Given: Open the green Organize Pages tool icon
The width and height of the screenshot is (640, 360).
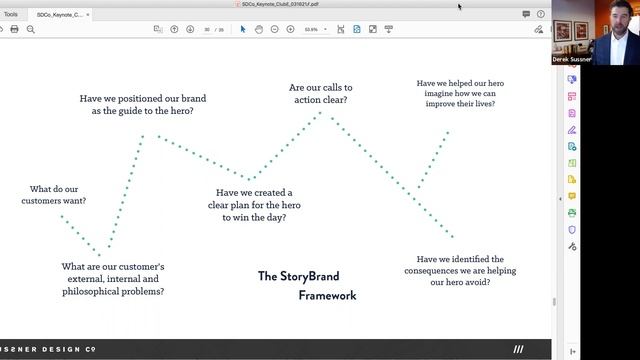Looking at the screenshot, I should 572,163.
